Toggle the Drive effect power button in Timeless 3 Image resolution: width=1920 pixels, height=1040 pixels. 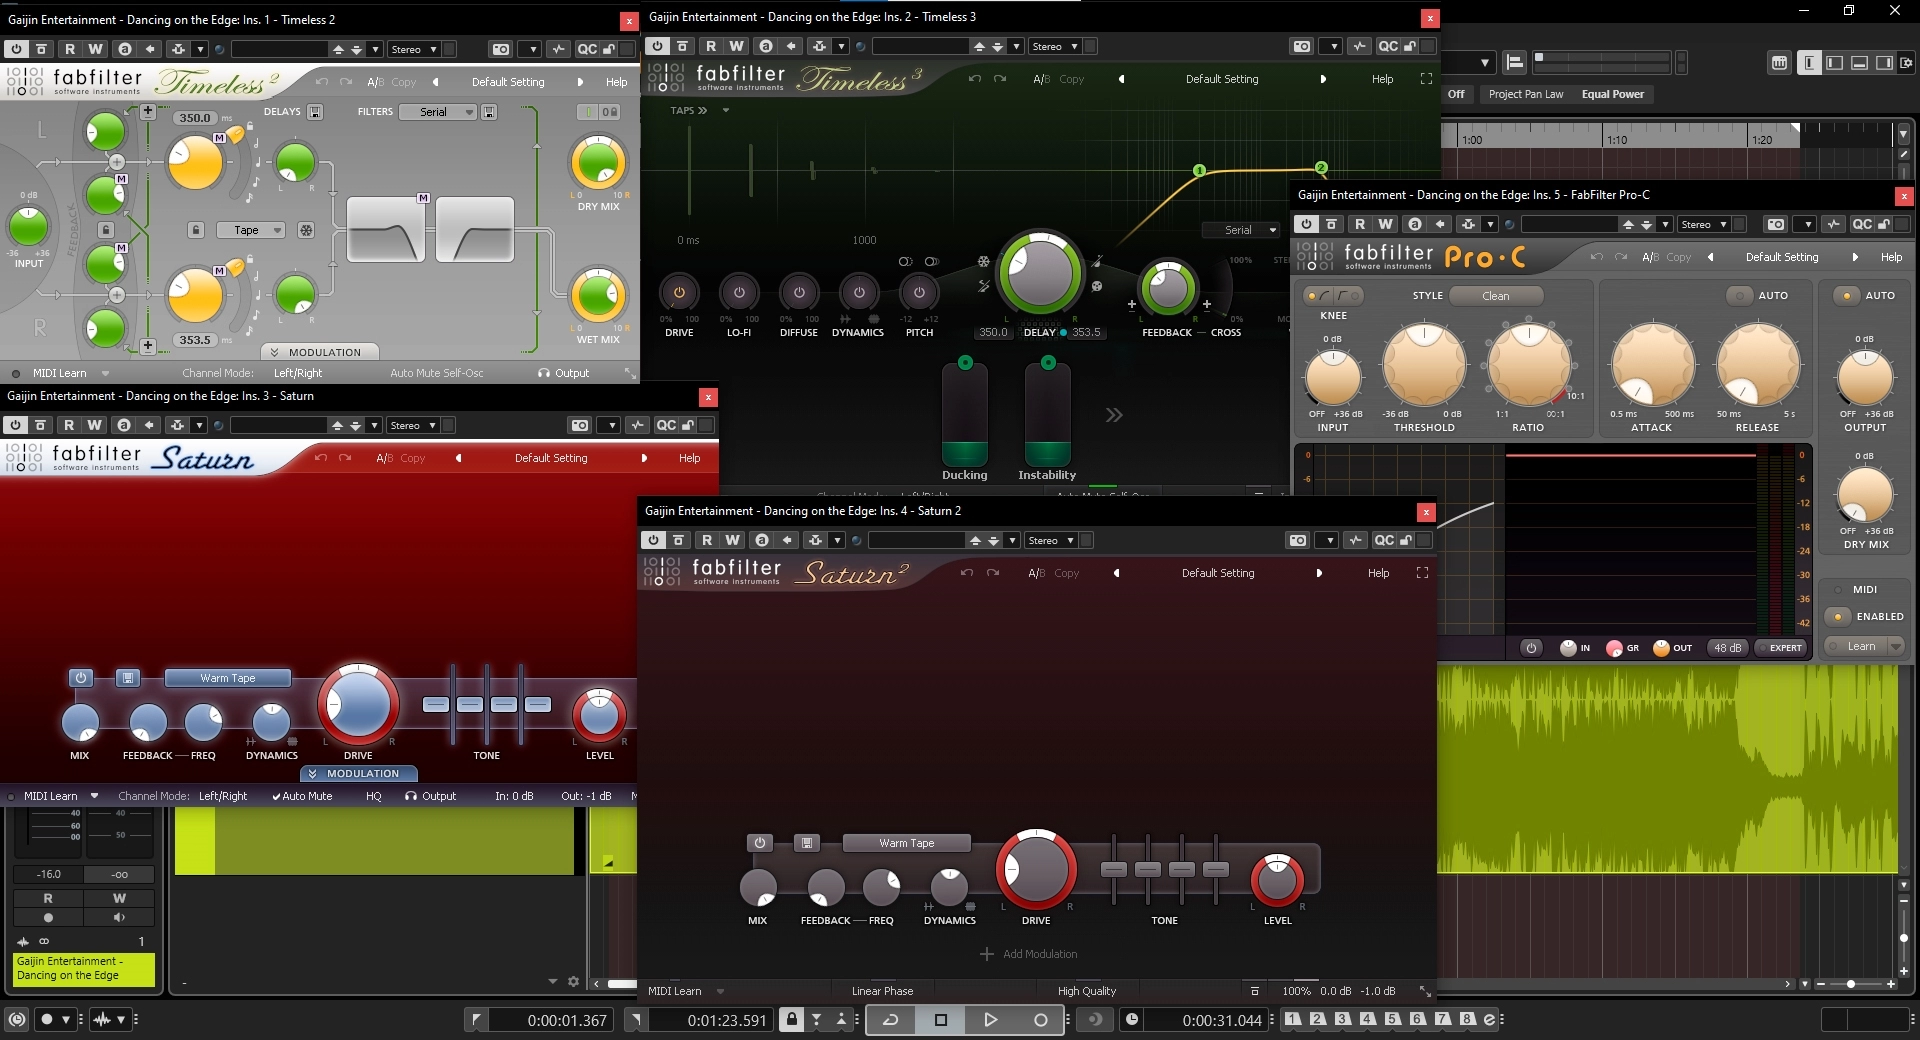[679, 292]
